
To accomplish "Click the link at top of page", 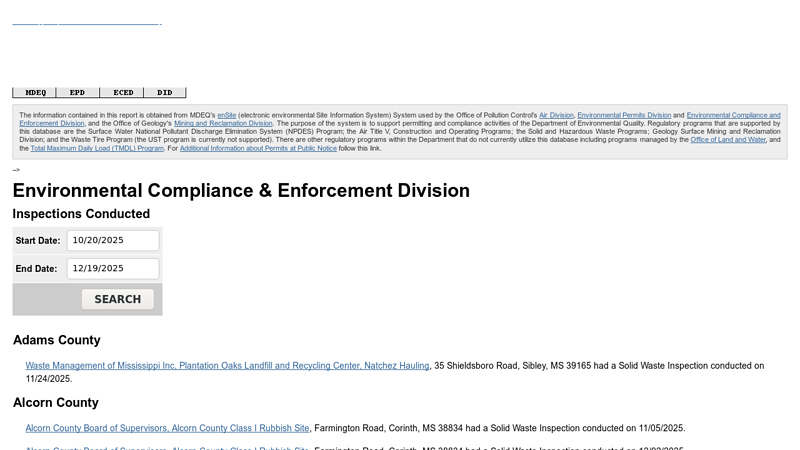I will (x=87, y=22).
